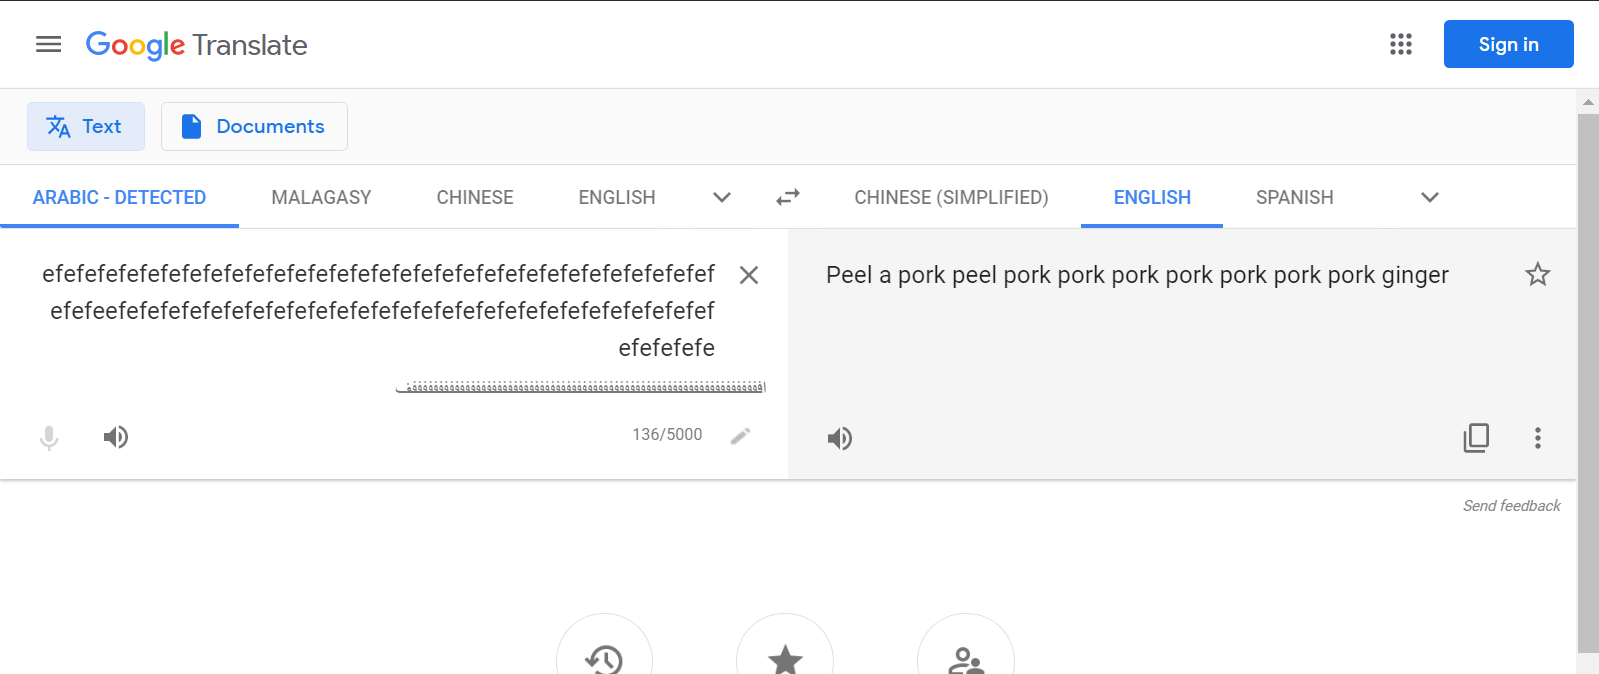Screen dimensions: 1599x674
Task: Star the translation to save it
Action: [1537, 275]
